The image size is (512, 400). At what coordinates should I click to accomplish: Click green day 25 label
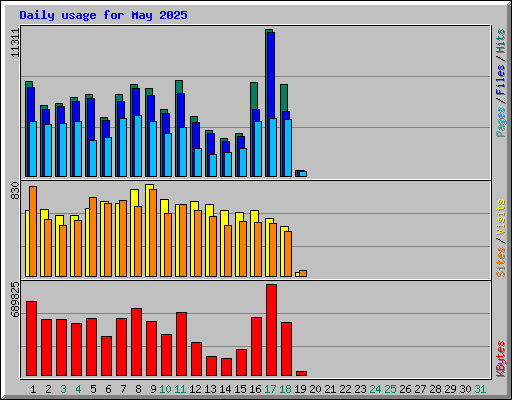[390, 389]
